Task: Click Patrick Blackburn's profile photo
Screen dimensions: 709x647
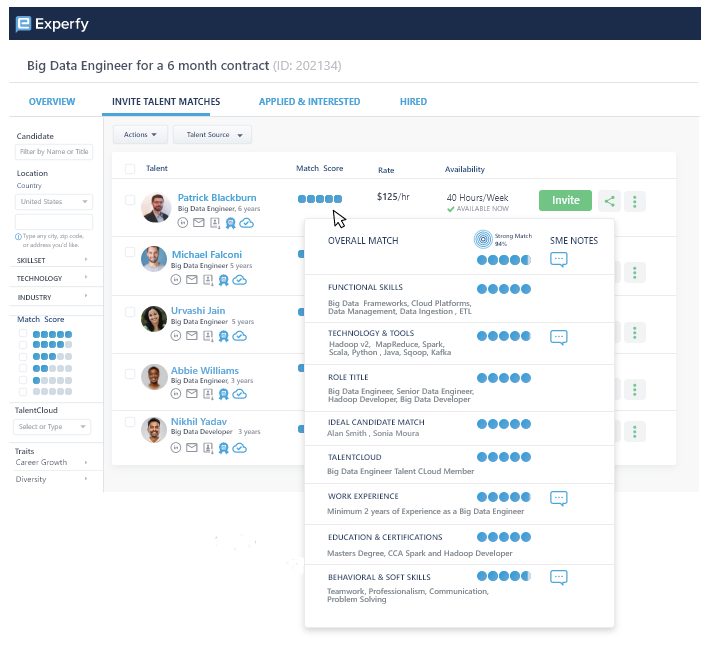Action: click(156, 208)
